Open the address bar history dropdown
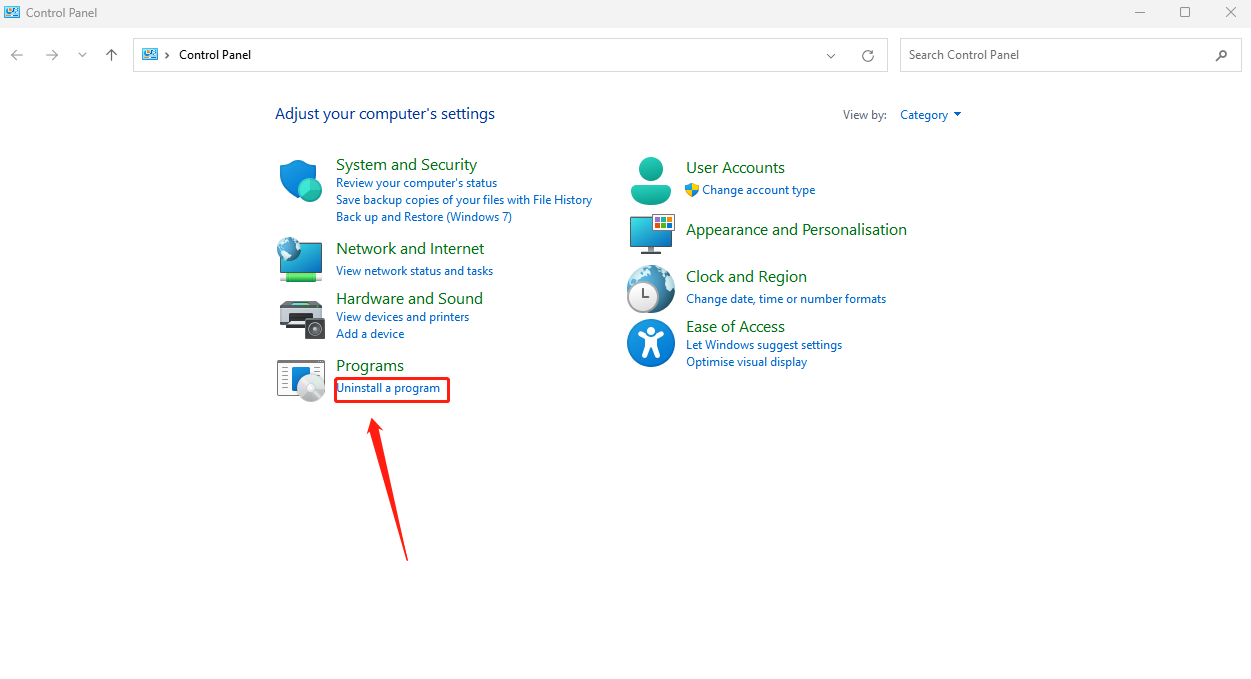Screen dimensions: 1251x679 830,56
